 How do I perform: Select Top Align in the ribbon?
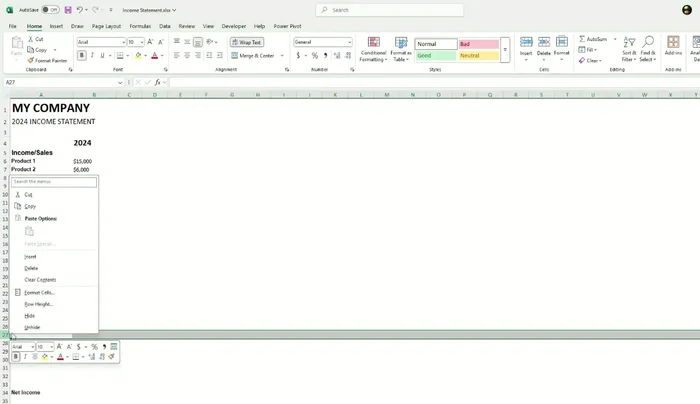(x=177, y=42)
